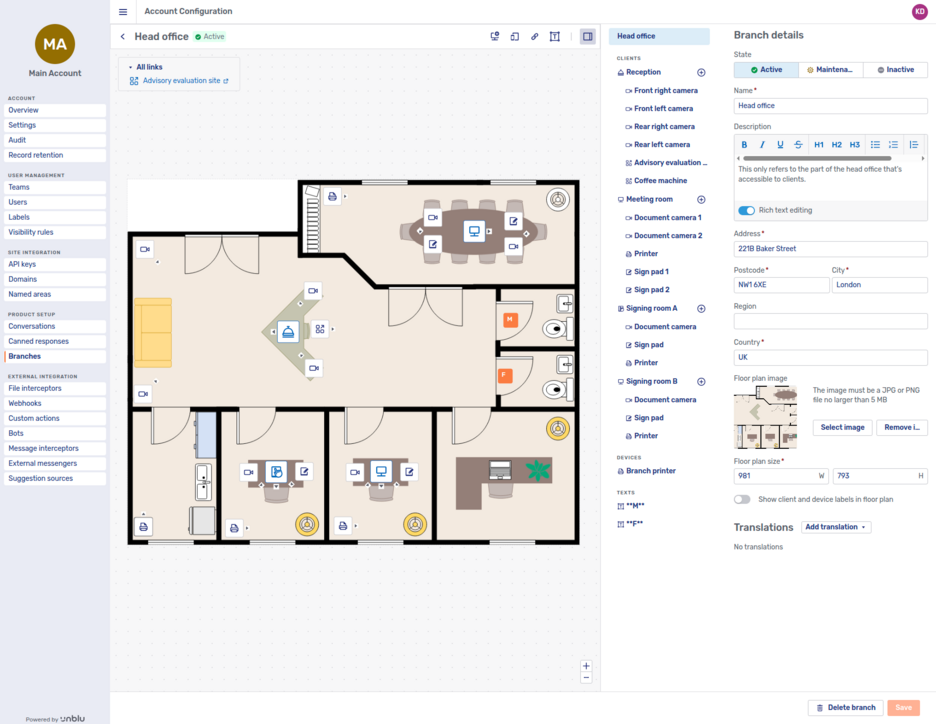Viewport: 936px width, 724px height.
Task: Click the Postcode input field
Action: (x=781, y=285)
